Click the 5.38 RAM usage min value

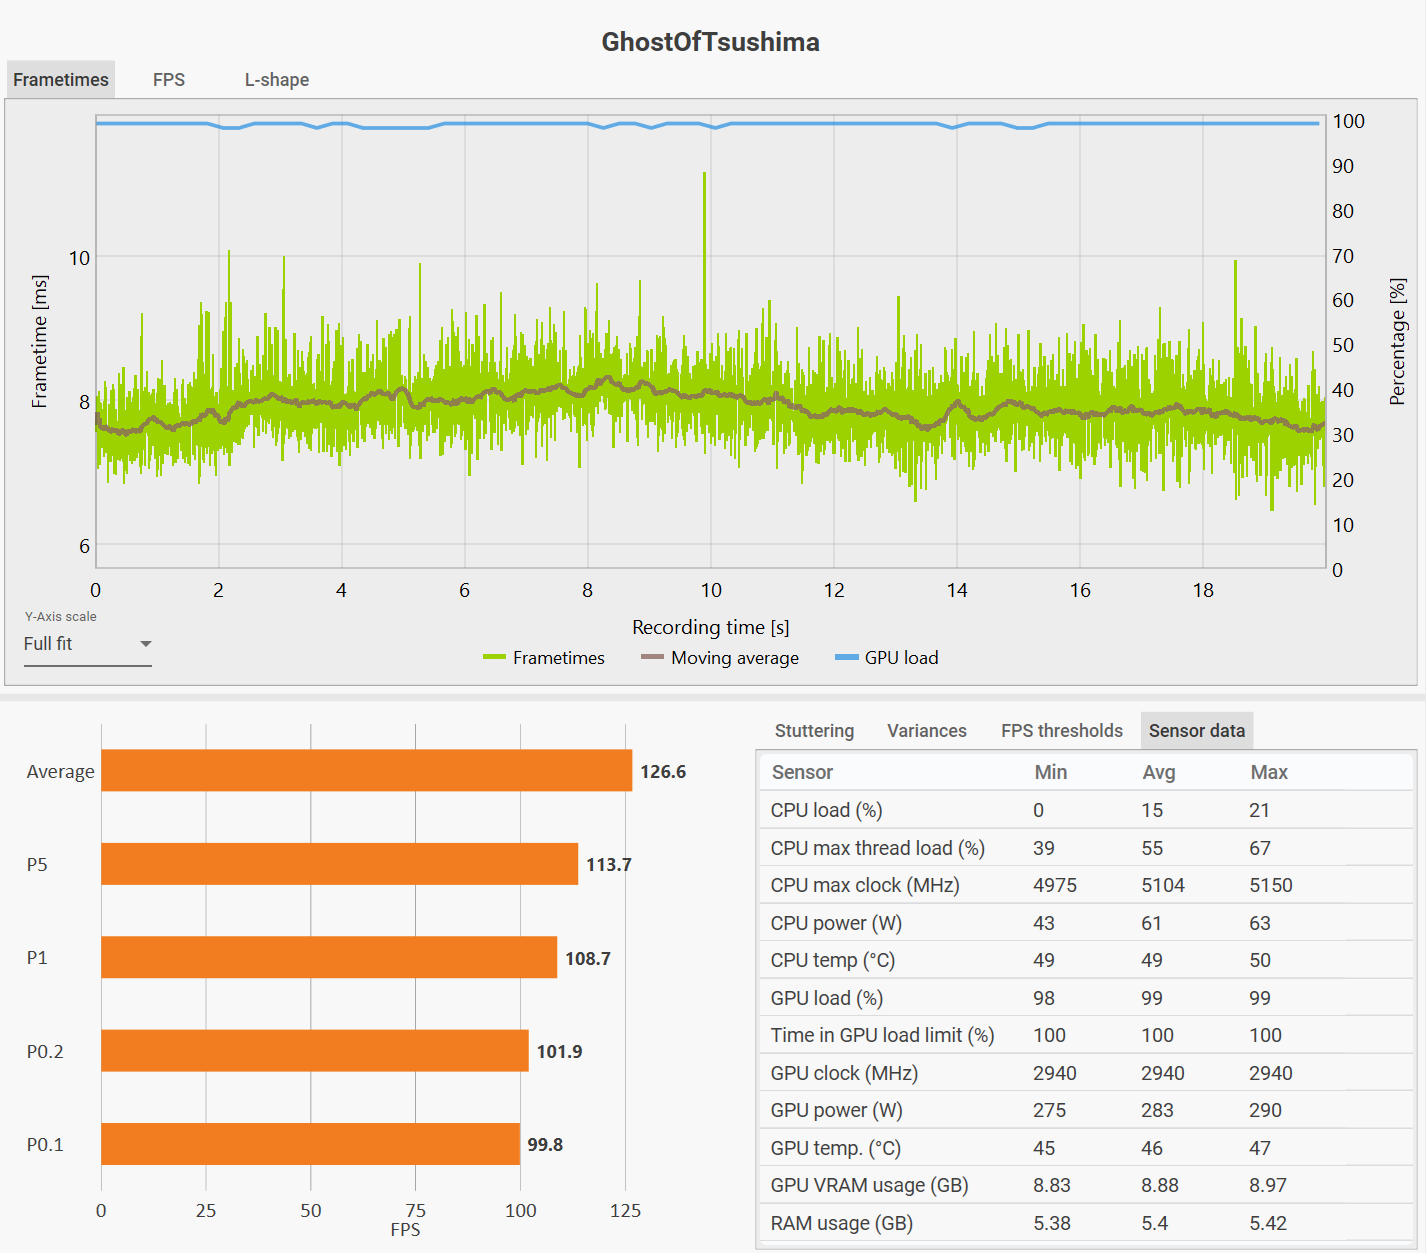click(1052, 1223)
